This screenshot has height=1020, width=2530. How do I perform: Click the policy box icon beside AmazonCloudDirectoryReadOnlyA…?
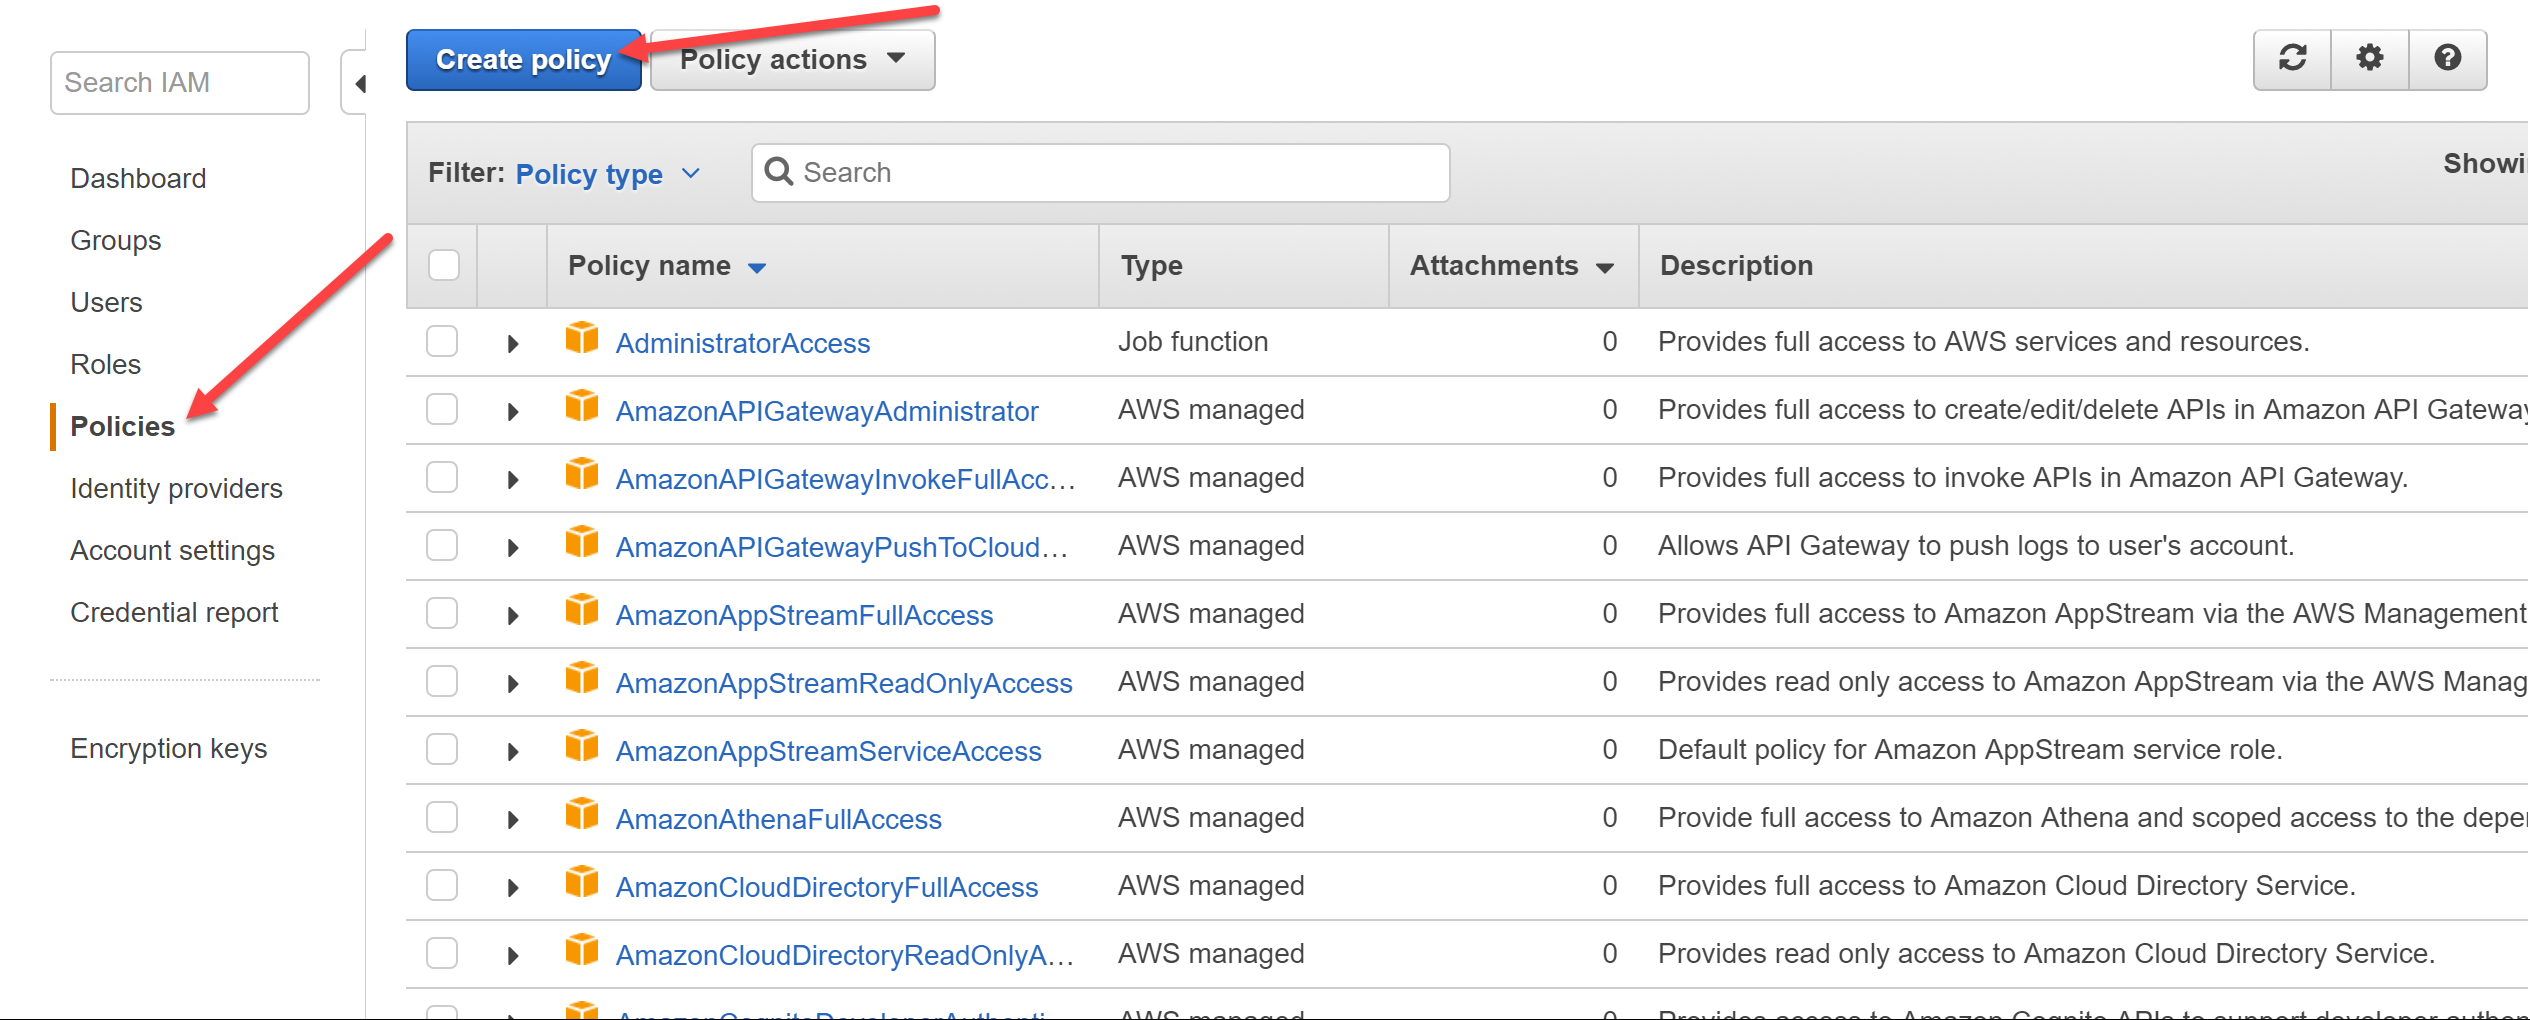(x=582, y=951)
